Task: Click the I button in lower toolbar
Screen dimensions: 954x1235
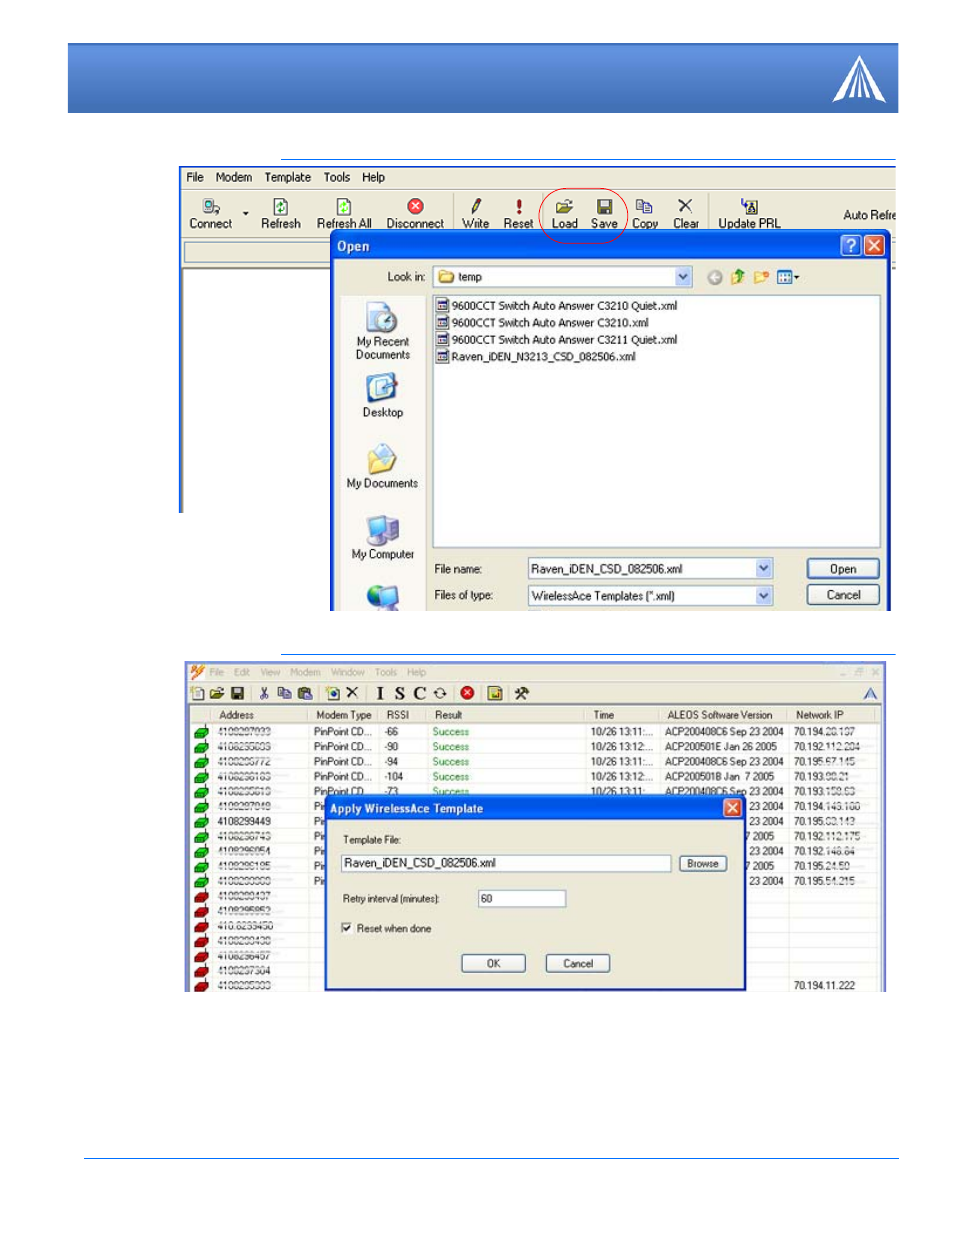Action: [380, 693]
